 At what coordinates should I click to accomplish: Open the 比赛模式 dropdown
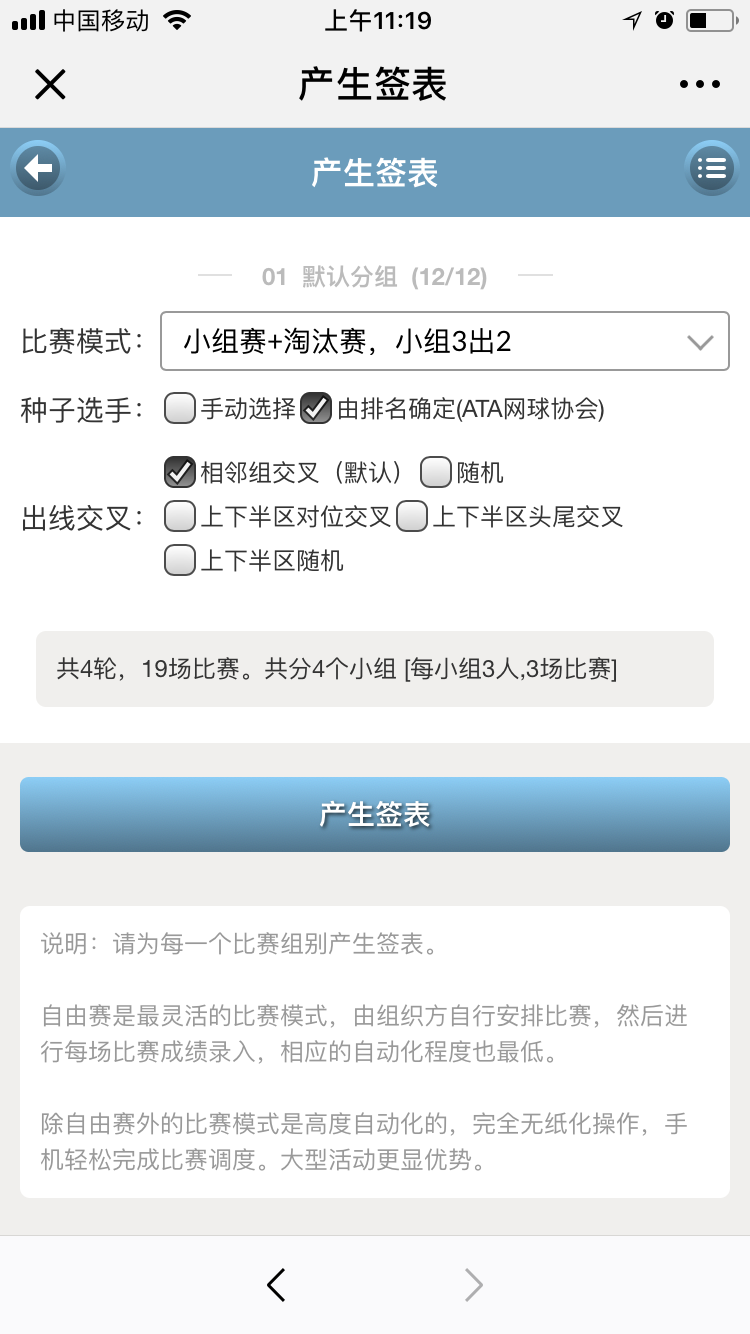(445, 342)
